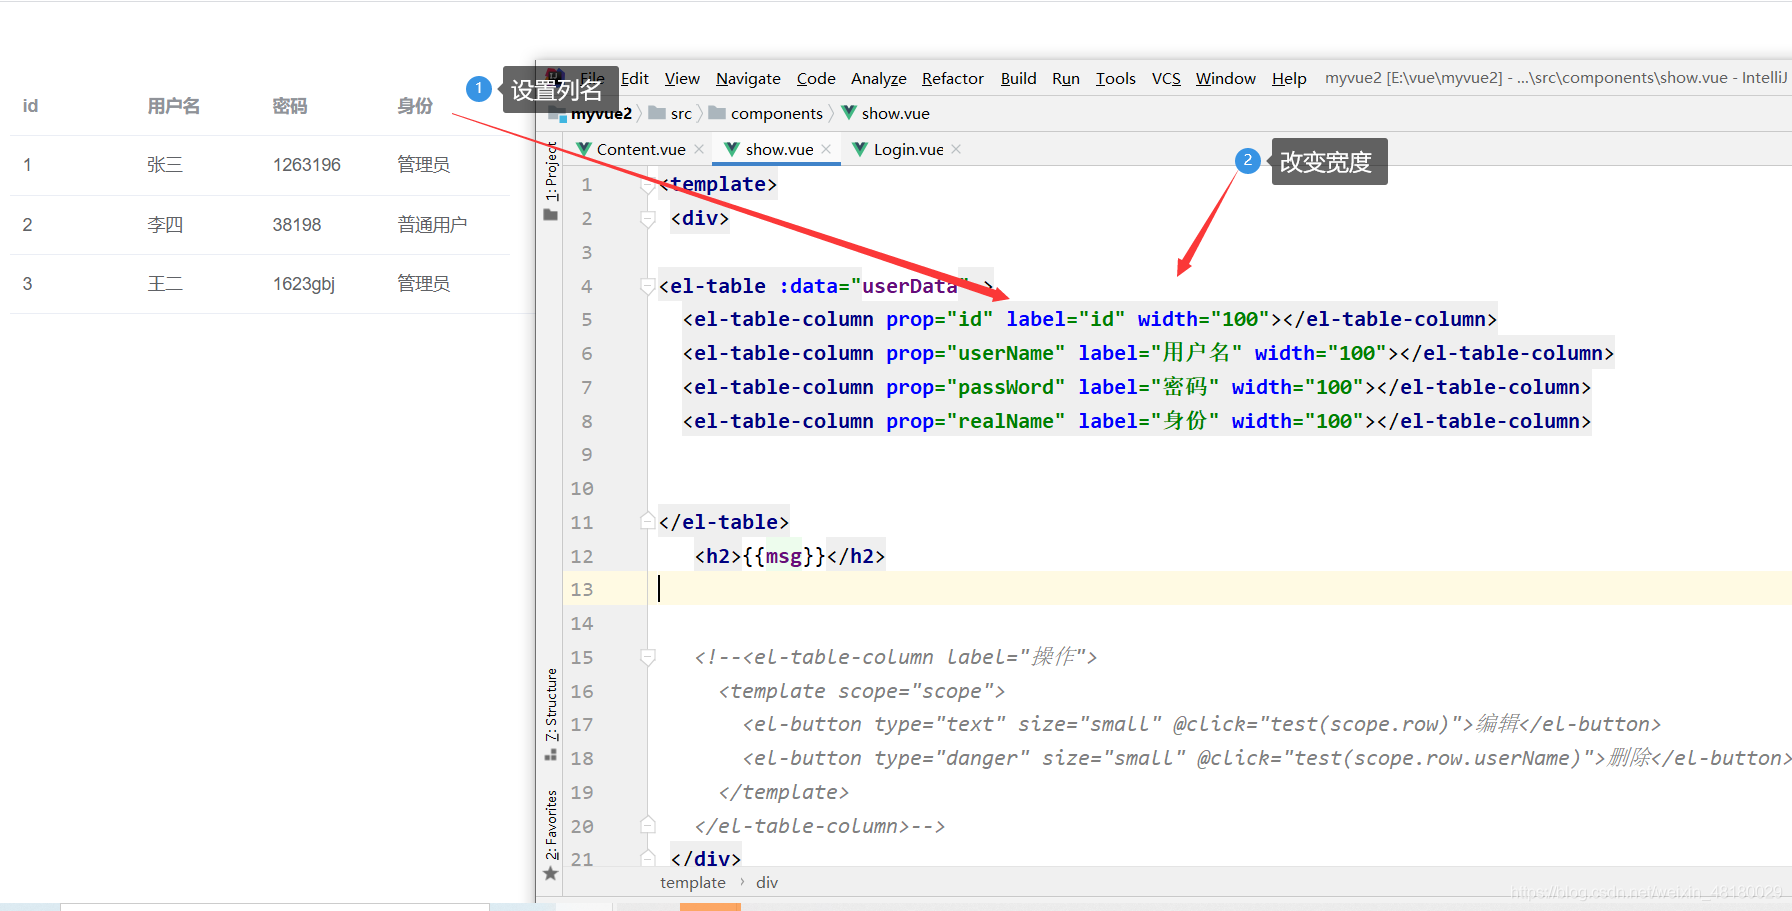
Task: Open the Window menu
Action: pyautogui.click(x=1226, y=78)
